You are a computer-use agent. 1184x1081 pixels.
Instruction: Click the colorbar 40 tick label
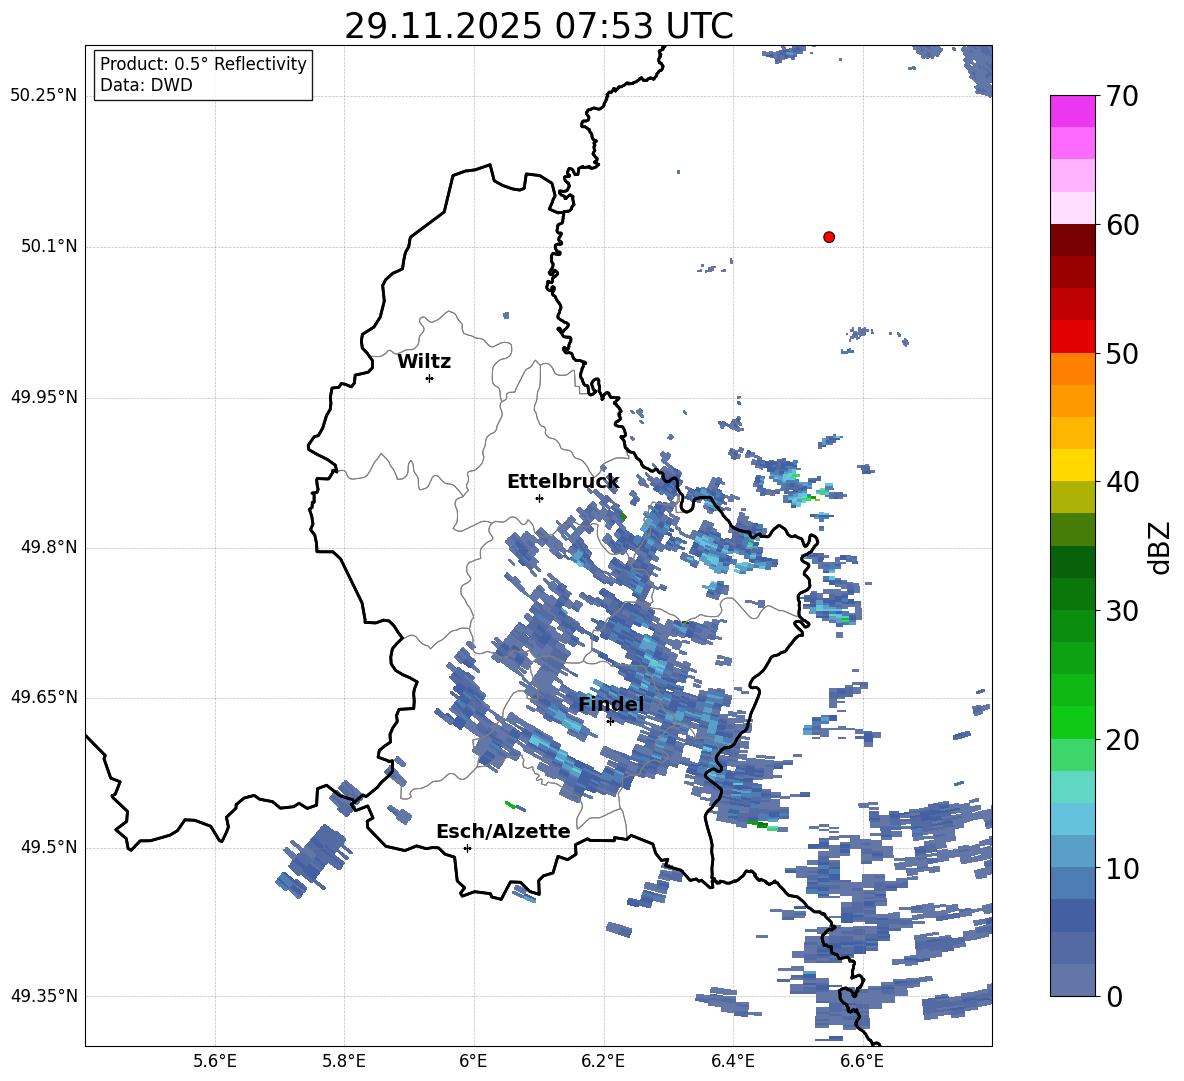coord(1122,482)
